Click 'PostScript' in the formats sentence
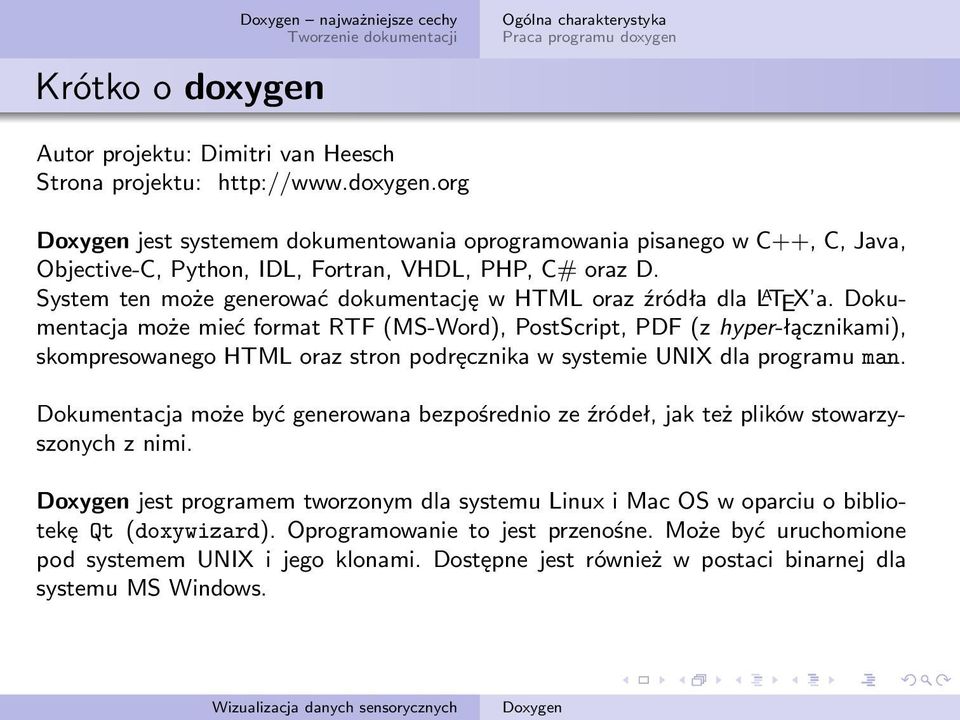This screenshot has width=960, height=720. (568, 328)
